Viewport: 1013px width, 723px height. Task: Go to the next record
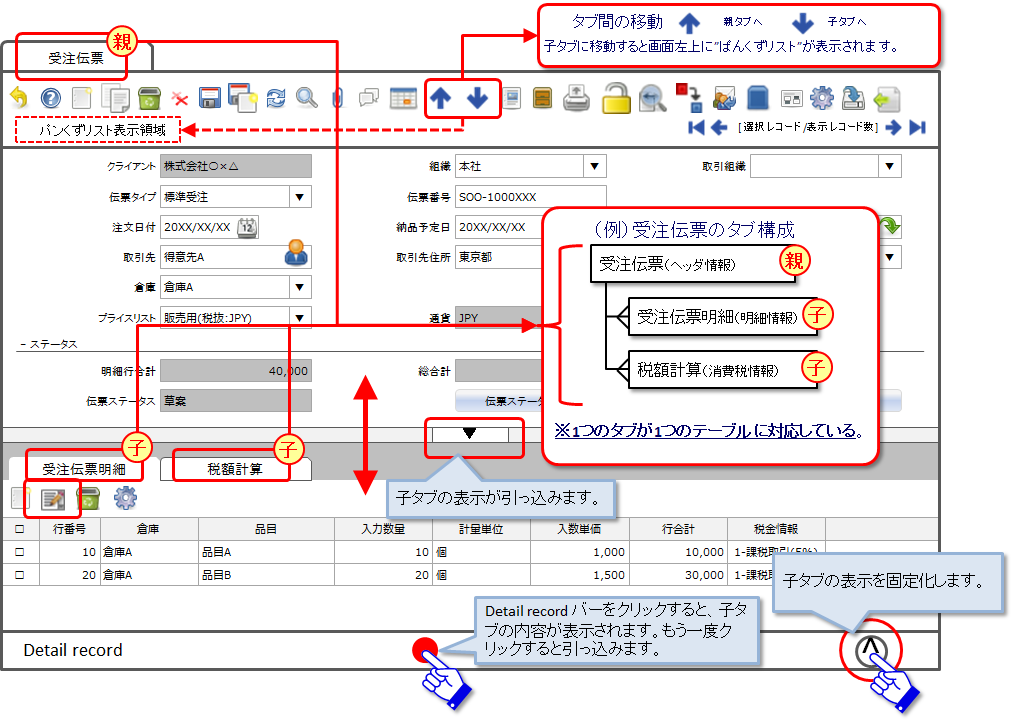tap(893, 127)
